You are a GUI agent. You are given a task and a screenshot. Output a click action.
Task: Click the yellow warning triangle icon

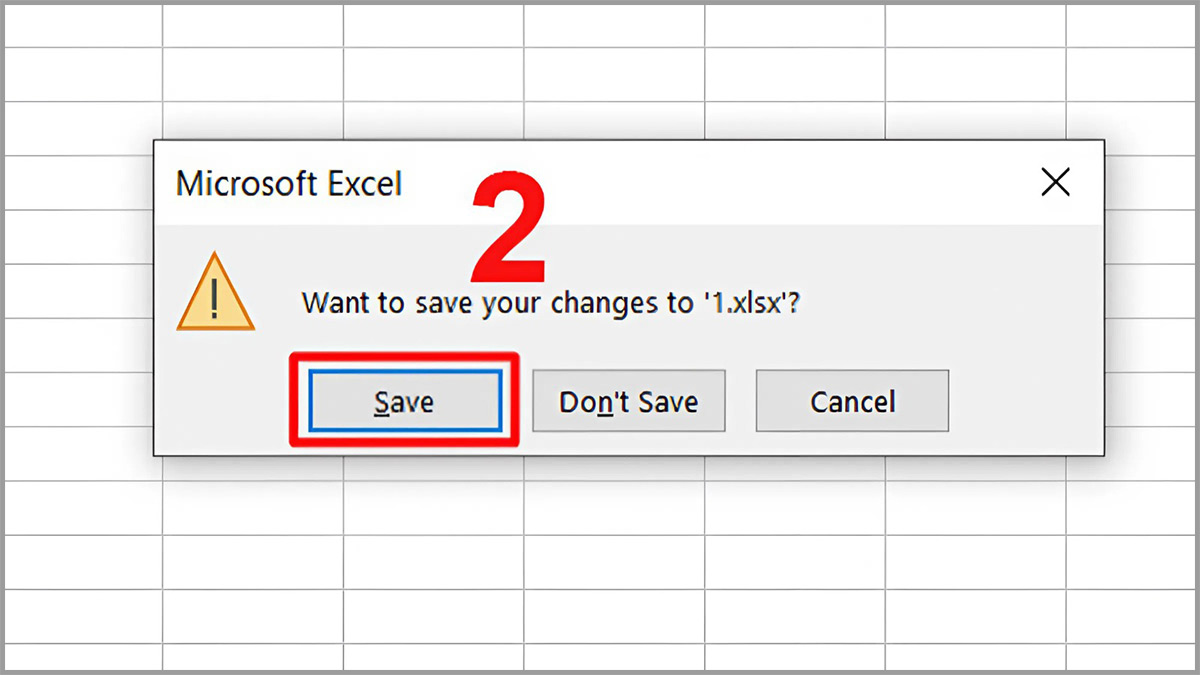[216, 293]
